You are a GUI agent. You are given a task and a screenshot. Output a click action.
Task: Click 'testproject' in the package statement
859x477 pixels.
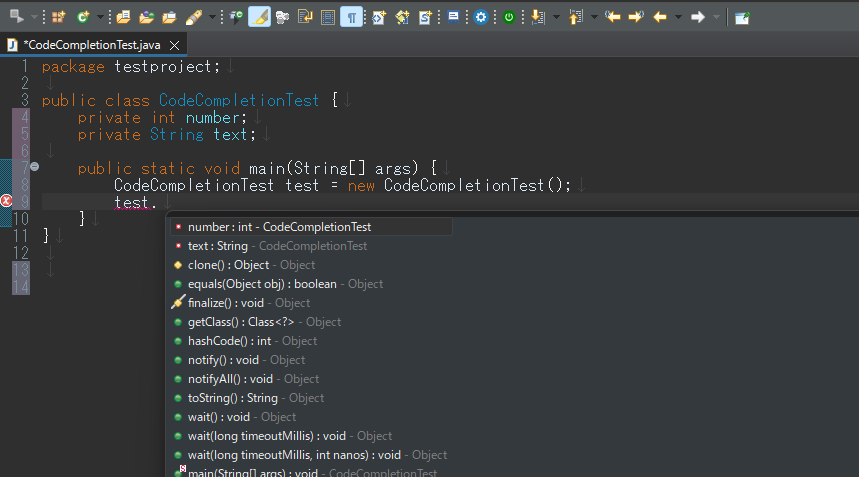(163, 67)
